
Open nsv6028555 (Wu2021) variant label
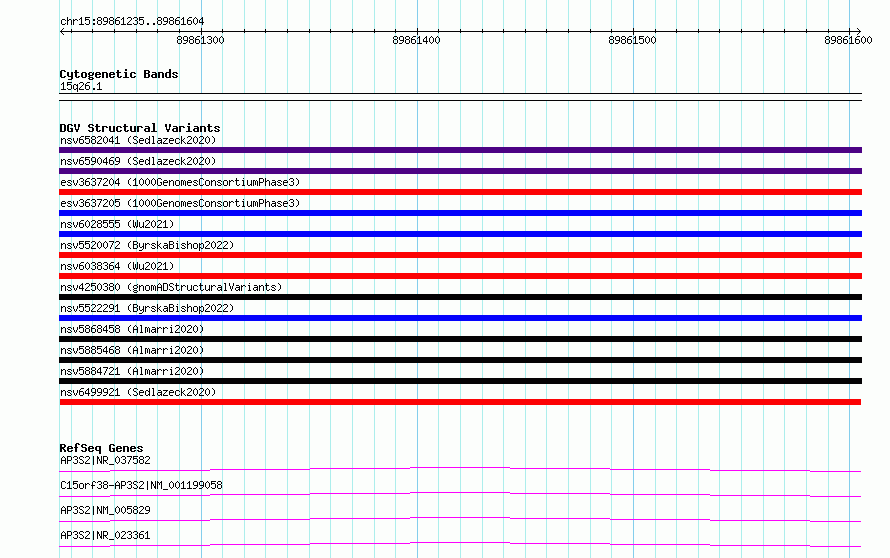click(x=117, y=224)
